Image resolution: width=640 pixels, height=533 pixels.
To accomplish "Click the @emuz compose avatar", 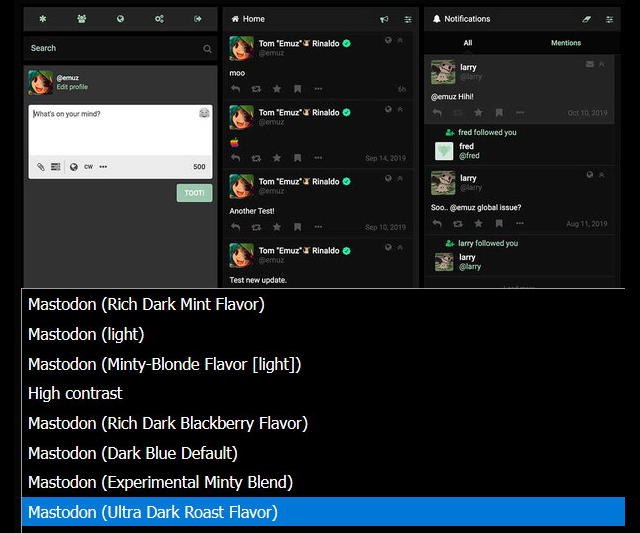I will [40, 82].
